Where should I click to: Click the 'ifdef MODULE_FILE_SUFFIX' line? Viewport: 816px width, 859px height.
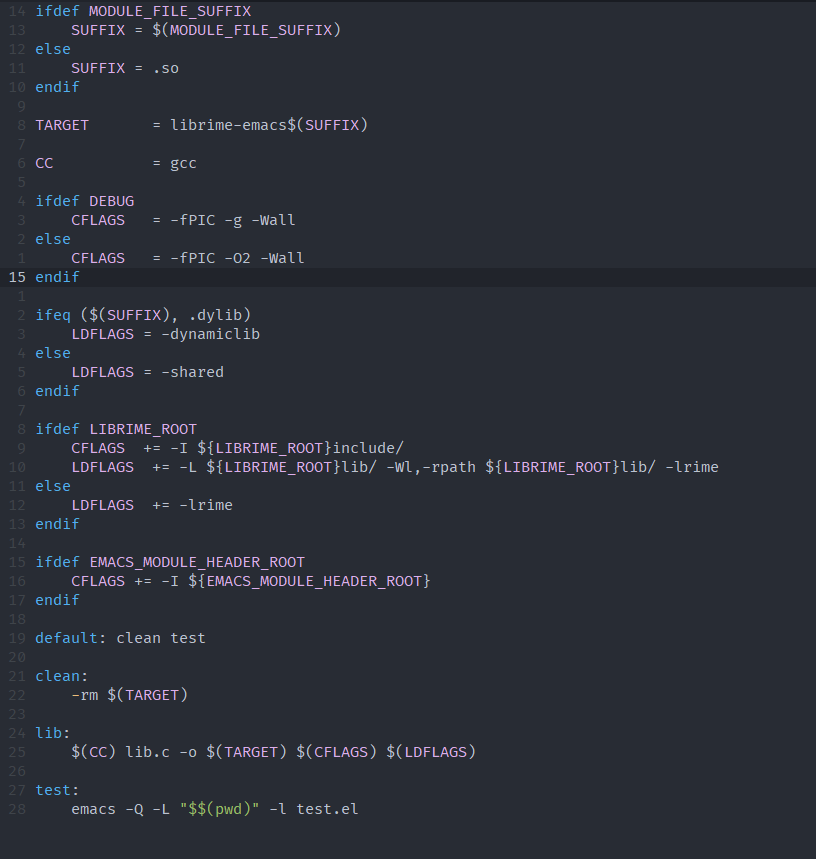coord(143,11)
